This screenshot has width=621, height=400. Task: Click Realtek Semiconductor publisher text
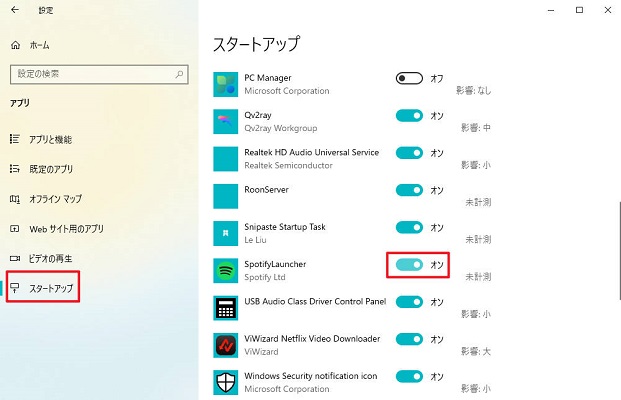(x=288, y=165)
